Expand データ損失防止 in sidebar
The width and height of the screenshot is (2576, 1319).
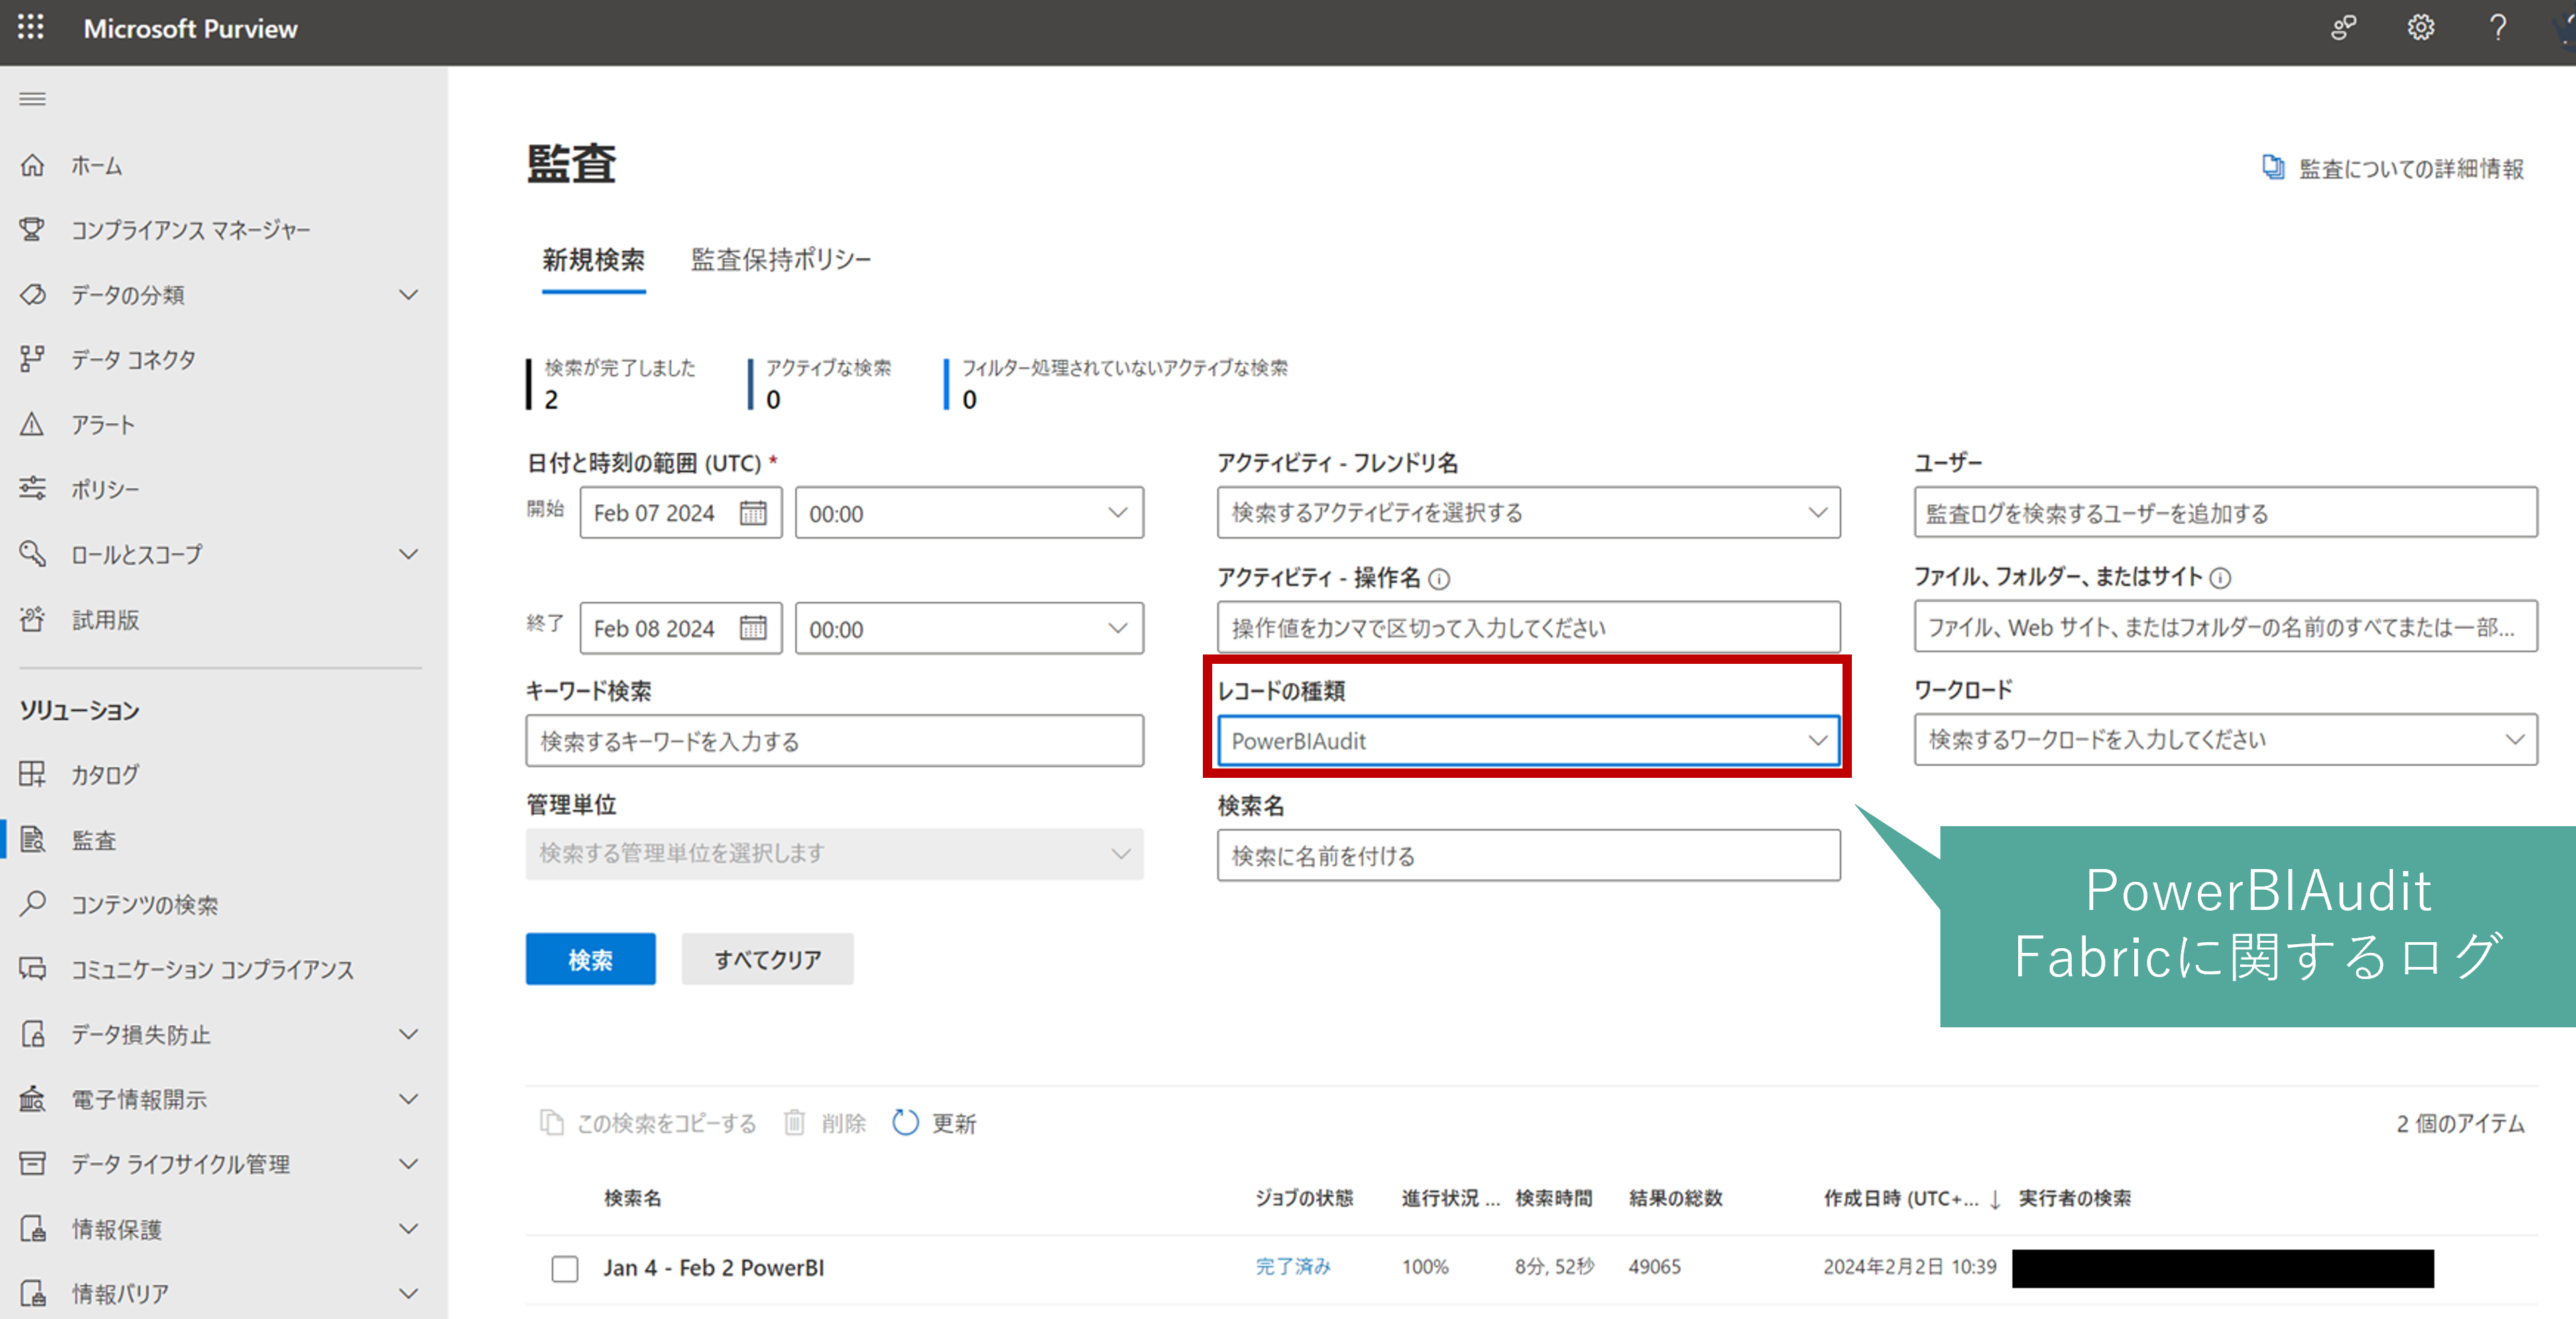pos(408,1034)
